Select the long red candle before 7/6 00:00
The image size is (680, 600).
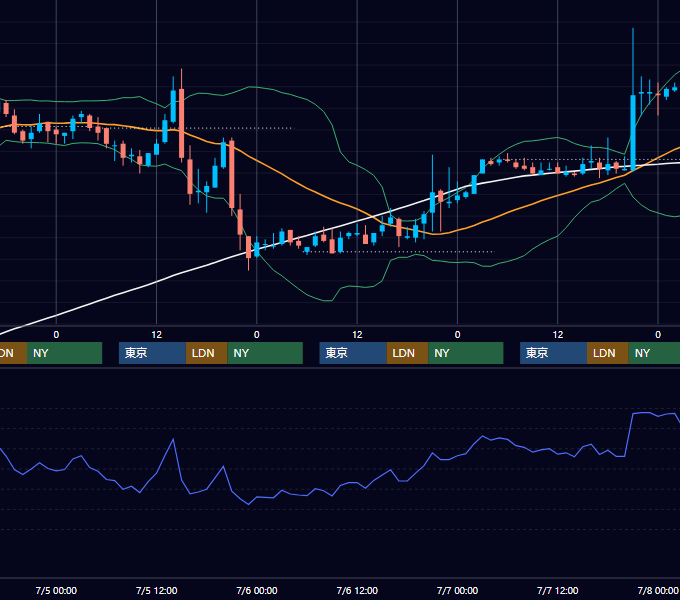pyautogui.click(x=232, y=173)
